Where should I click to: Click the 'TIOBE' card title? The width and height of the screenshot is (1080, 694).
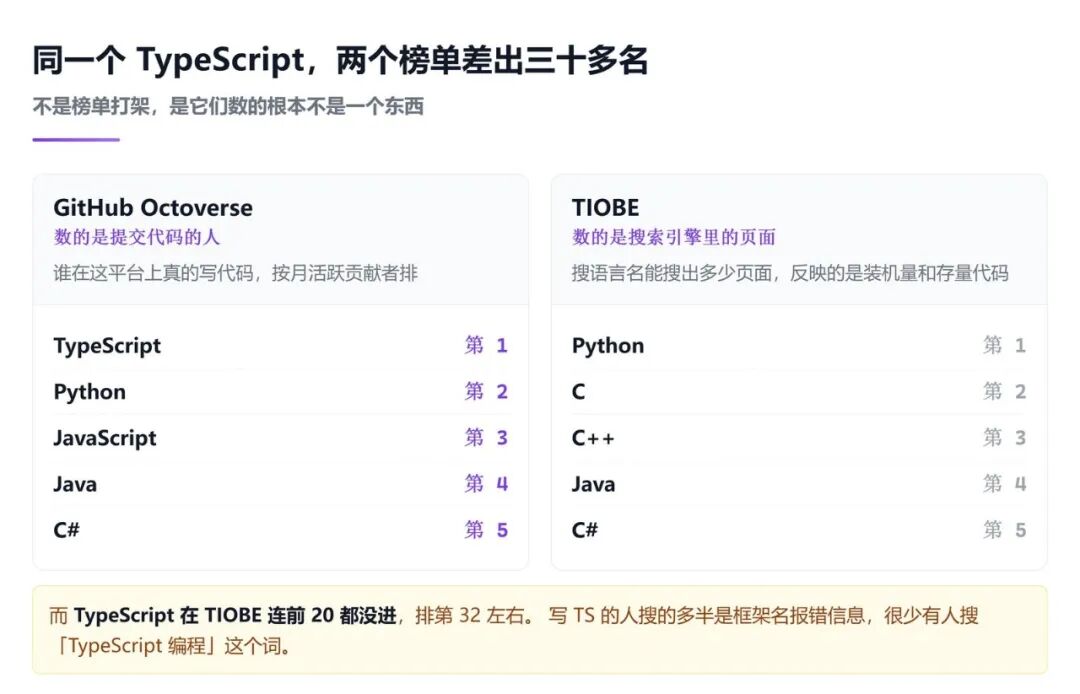coord(605,207)
